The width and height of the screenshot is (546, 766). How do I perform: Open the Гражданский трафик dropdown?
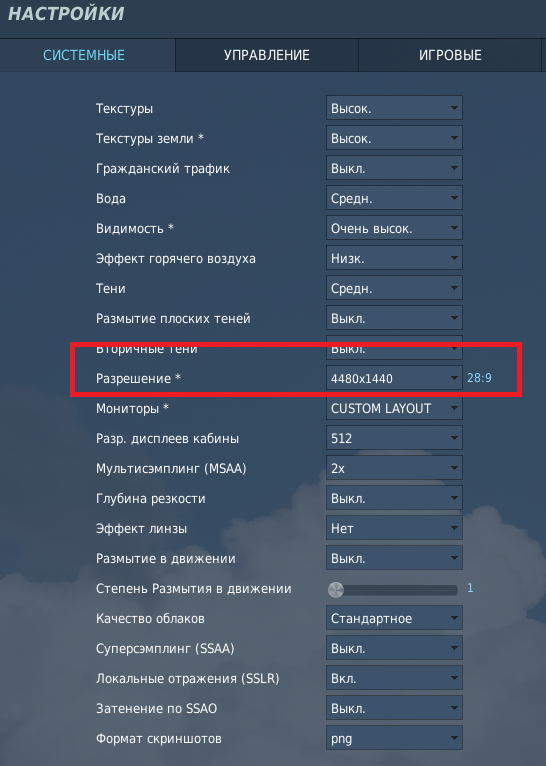tap(394, 168)
